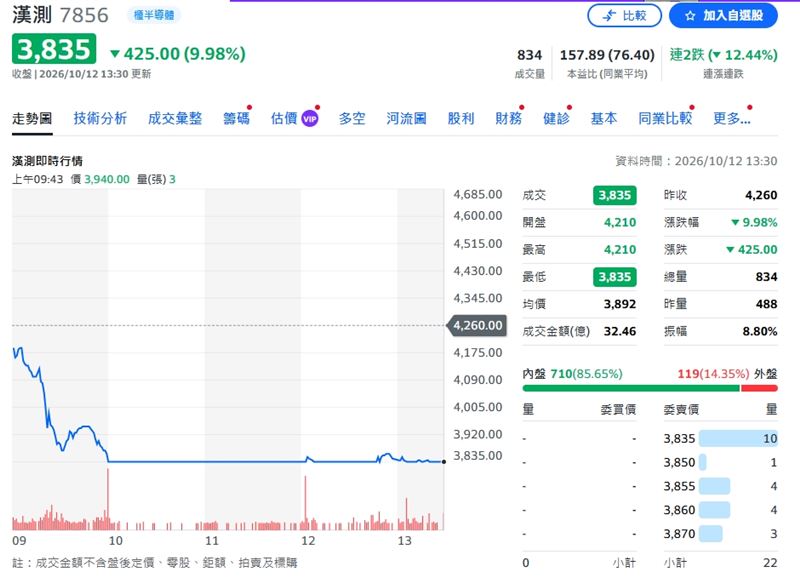Click the 委賣價 column header

pos(681,409)
